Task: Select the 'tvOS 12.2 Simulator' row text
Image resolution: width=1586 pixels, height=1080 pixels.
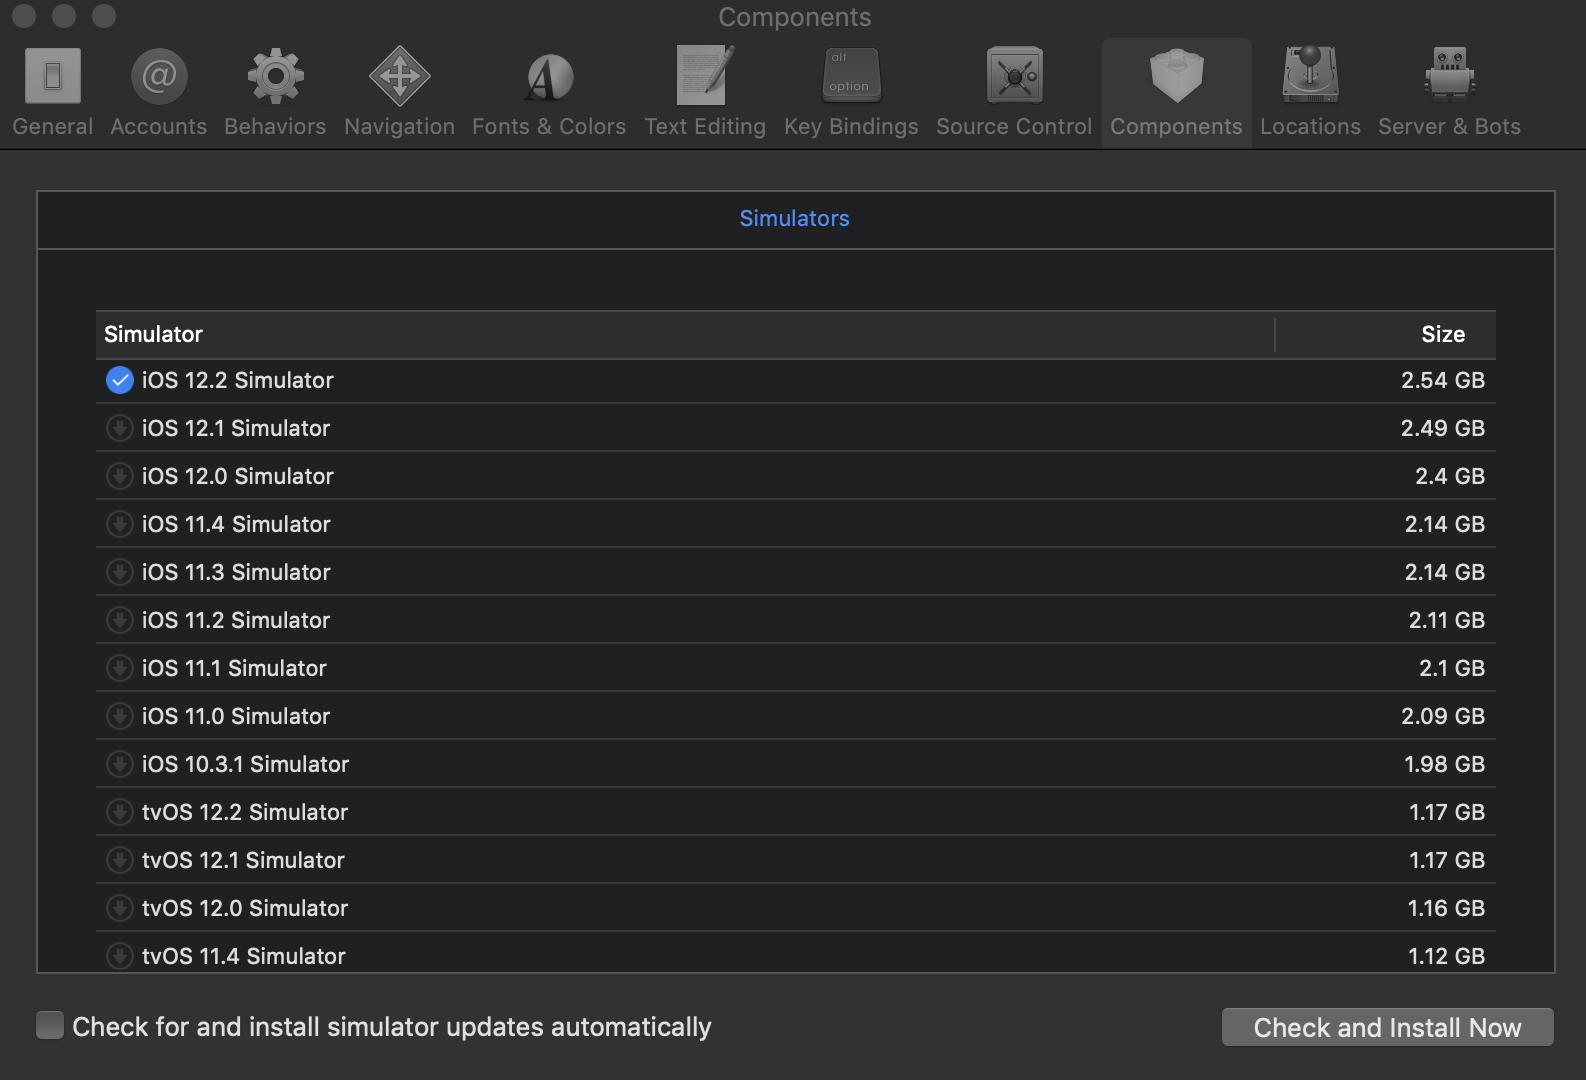Action: [245, 812]
